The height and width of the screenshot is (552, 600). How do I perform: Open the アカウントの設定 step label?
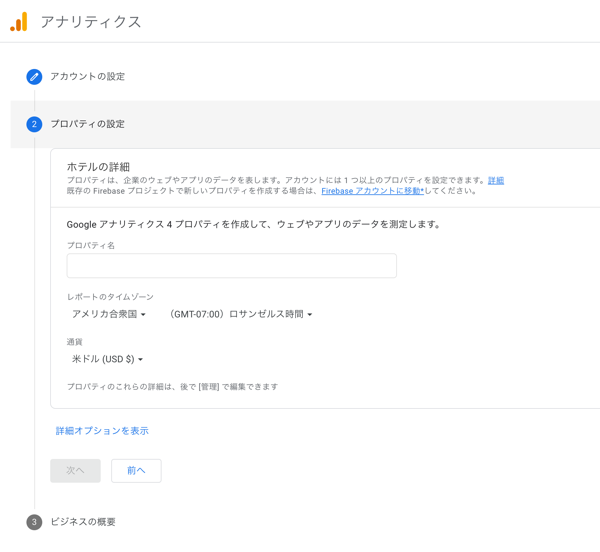88,77
